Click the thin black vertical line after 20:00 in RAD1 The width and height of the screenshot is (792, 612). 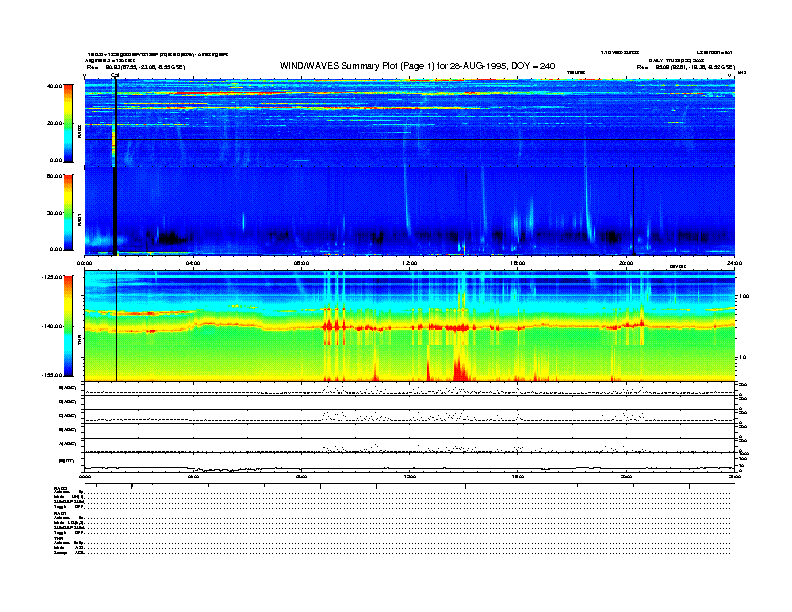[633, 211]
